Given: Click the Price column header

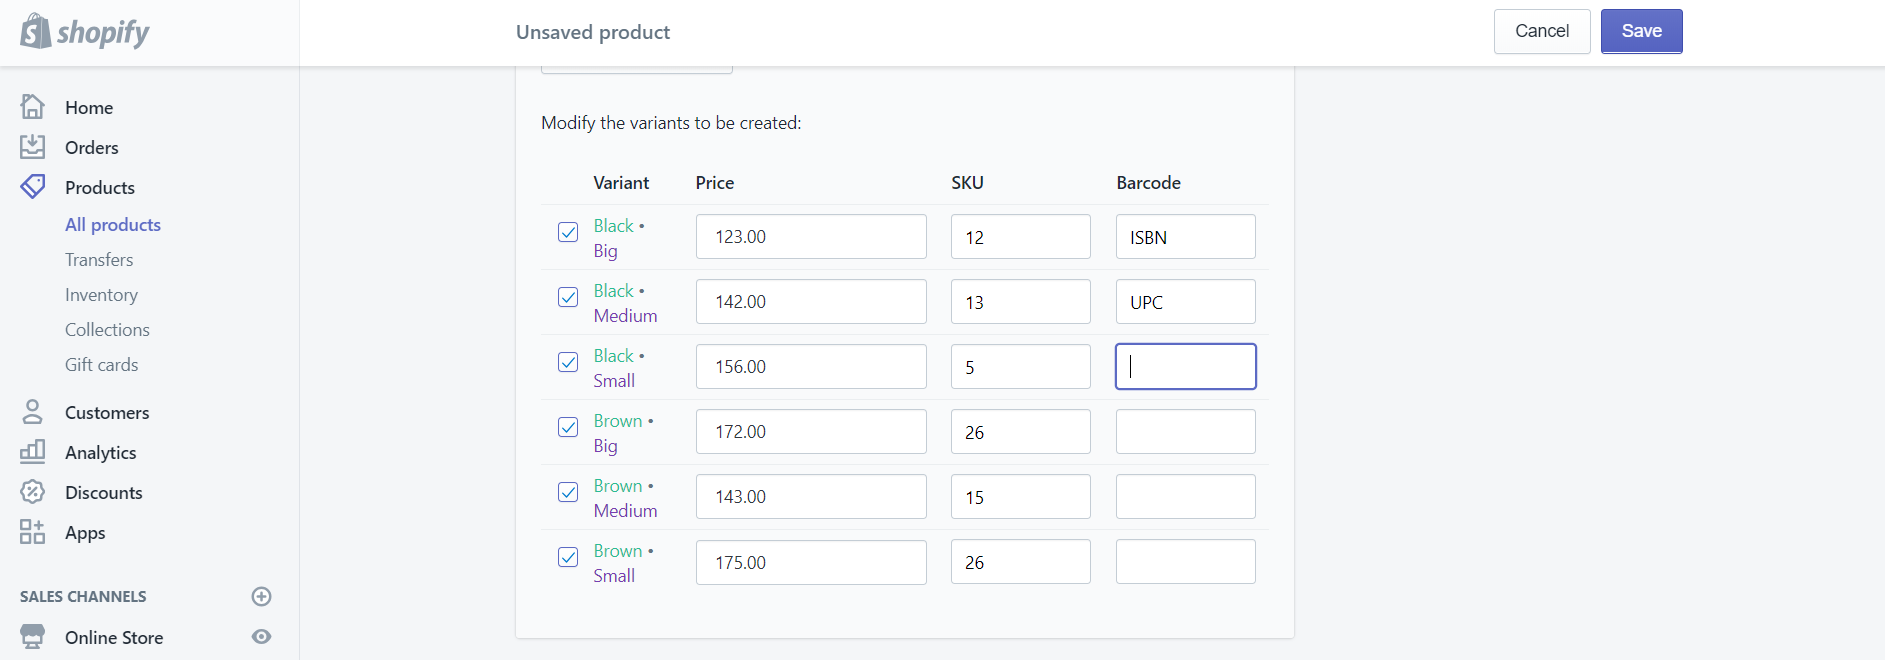Looking at the screenshot, I should pos(715,183).
